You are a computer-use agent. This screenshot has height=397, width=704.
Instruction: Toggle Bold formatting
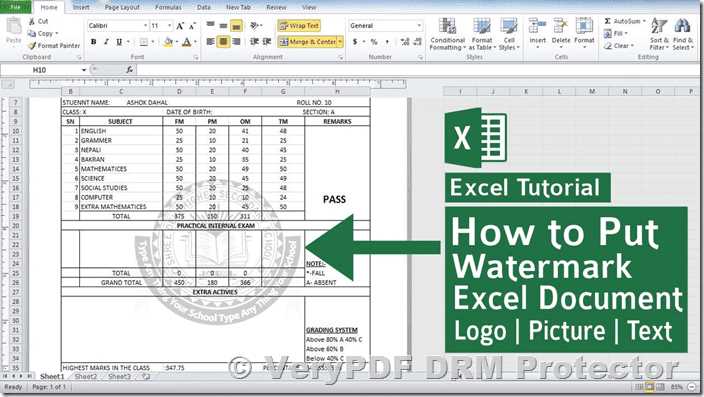click(x=93, y=42)
